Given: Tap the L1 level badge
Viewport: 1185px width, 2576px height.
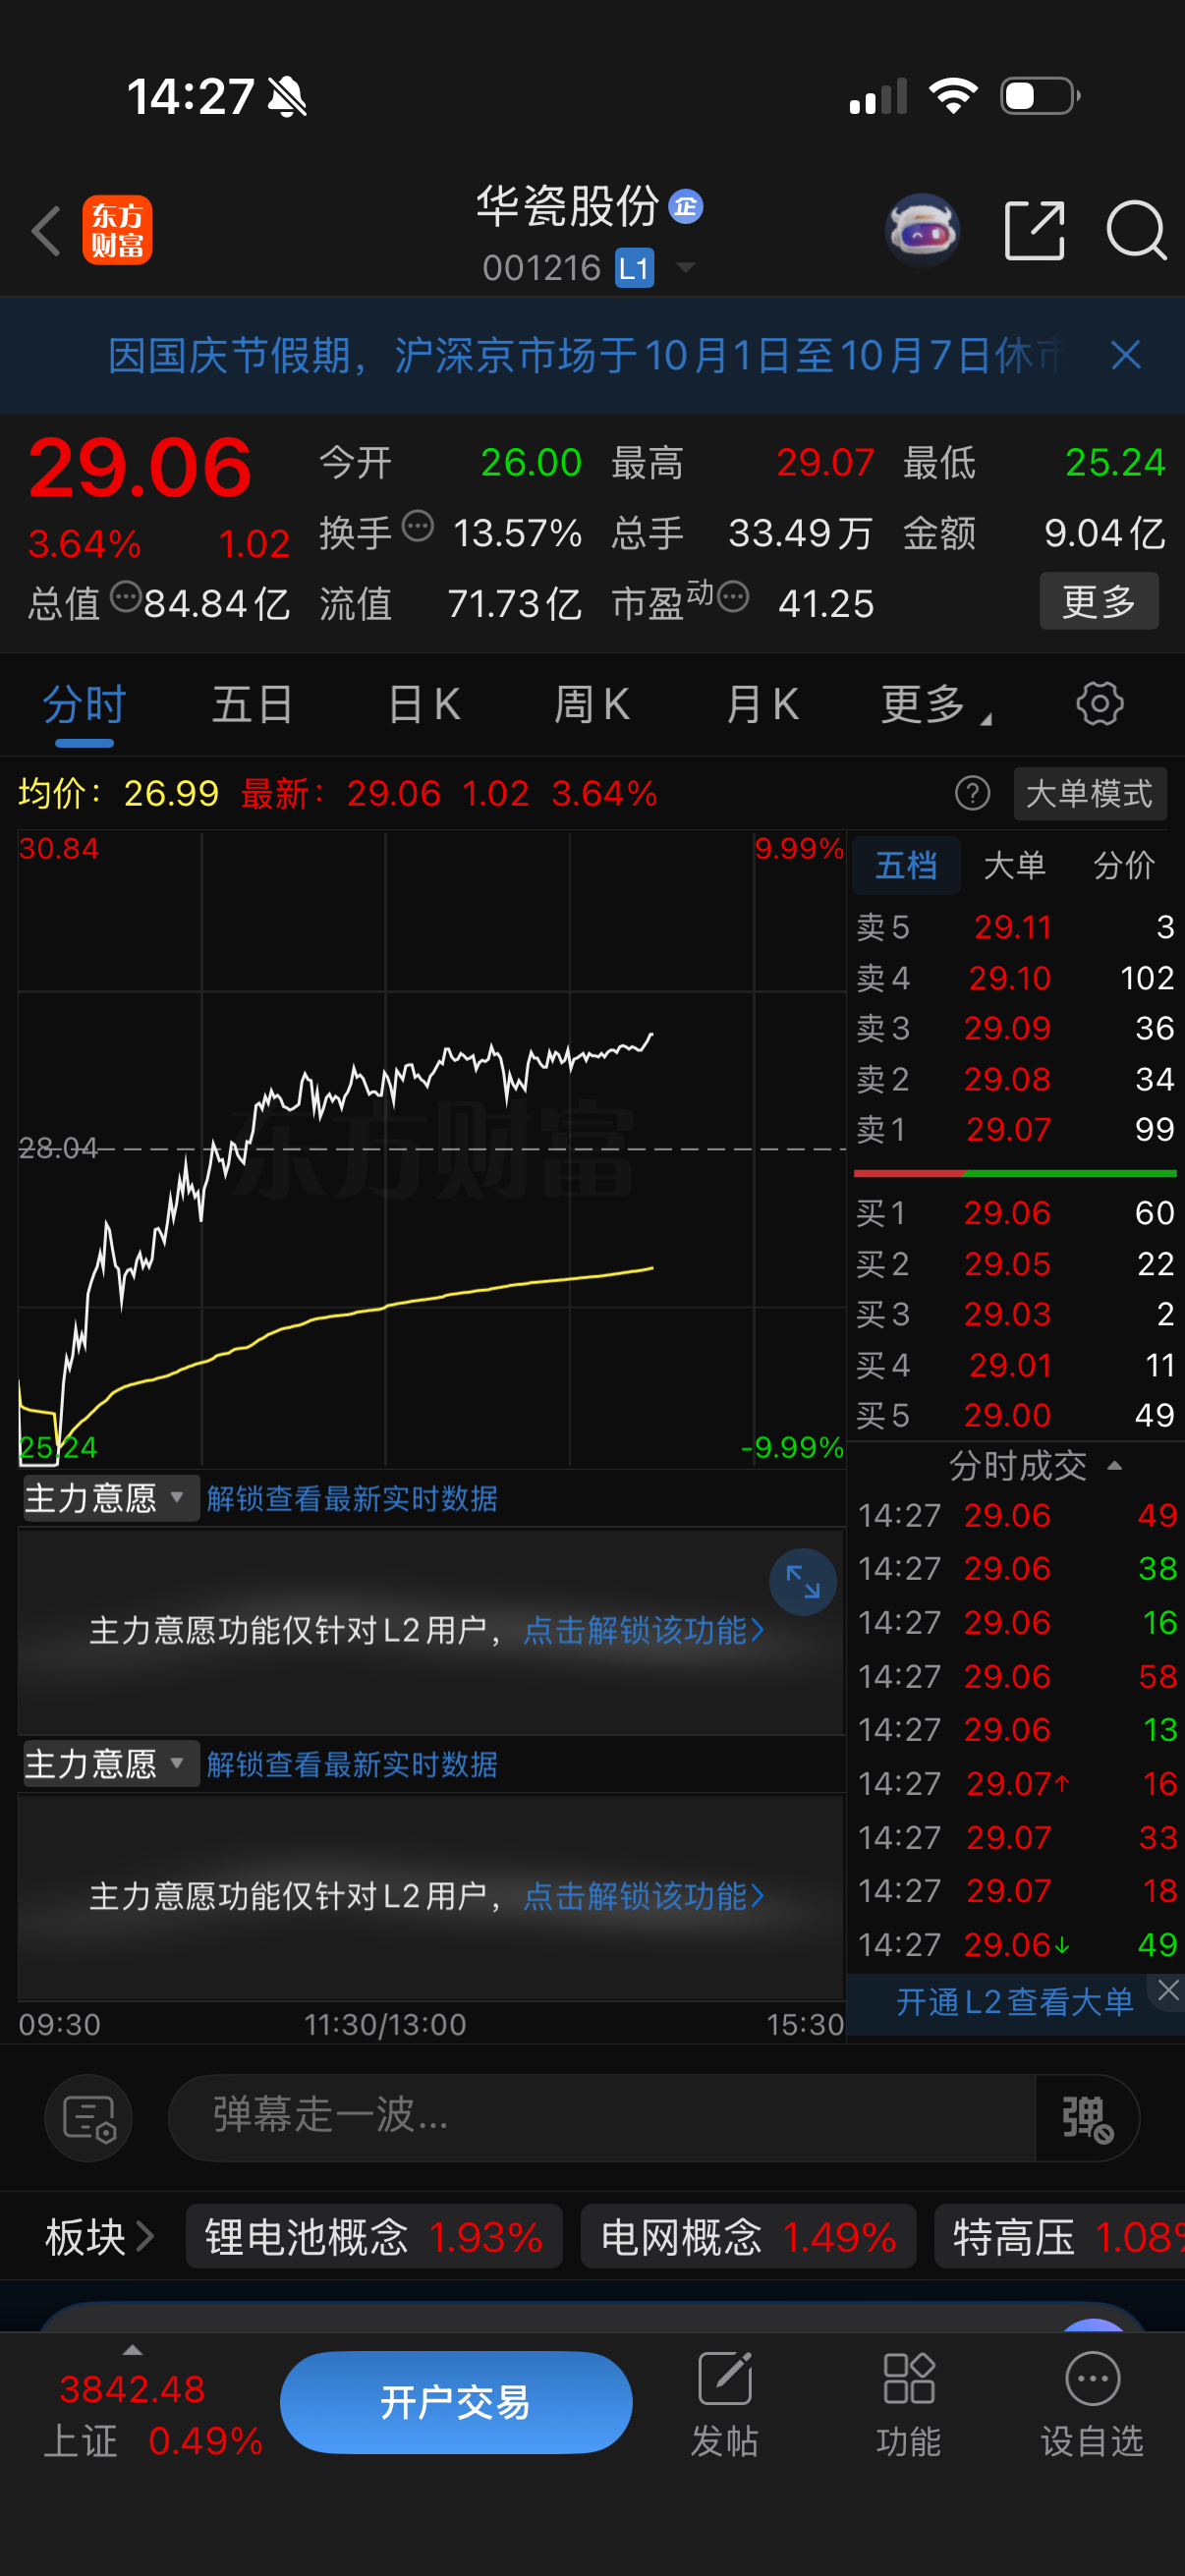Looking at the screenshot, I should [x=634, y=267].
